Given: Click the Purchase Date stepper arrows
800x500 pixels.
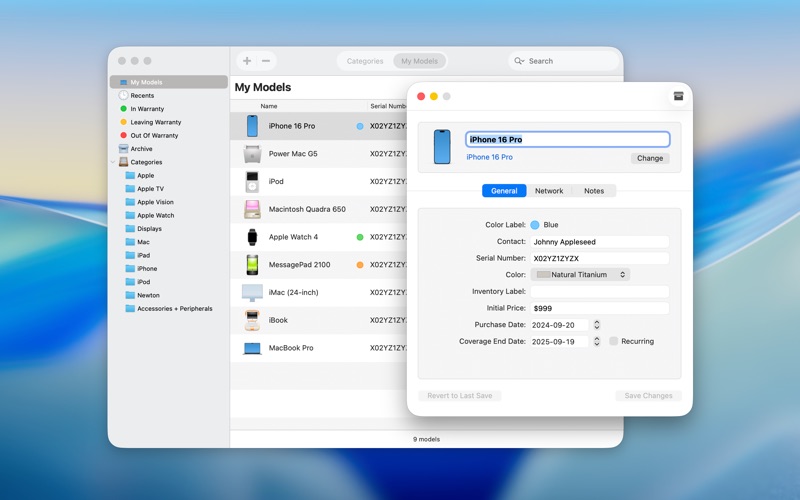Looking at the screenshot, I should [x=596, y=325].
